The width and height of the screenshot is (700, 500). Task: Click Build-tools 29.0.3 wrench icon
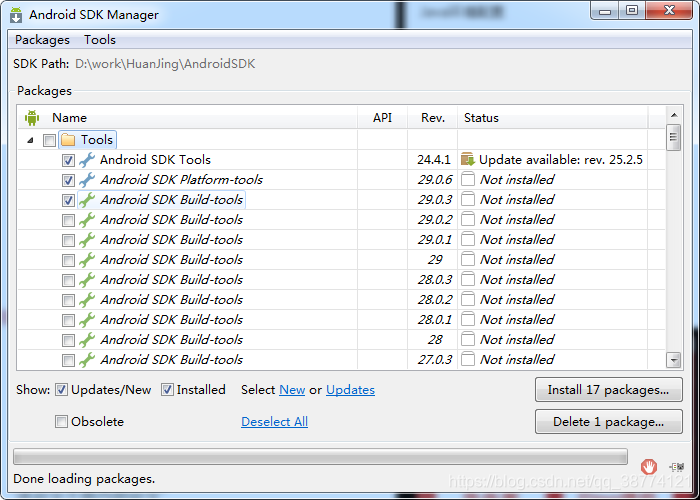point(87,200)
